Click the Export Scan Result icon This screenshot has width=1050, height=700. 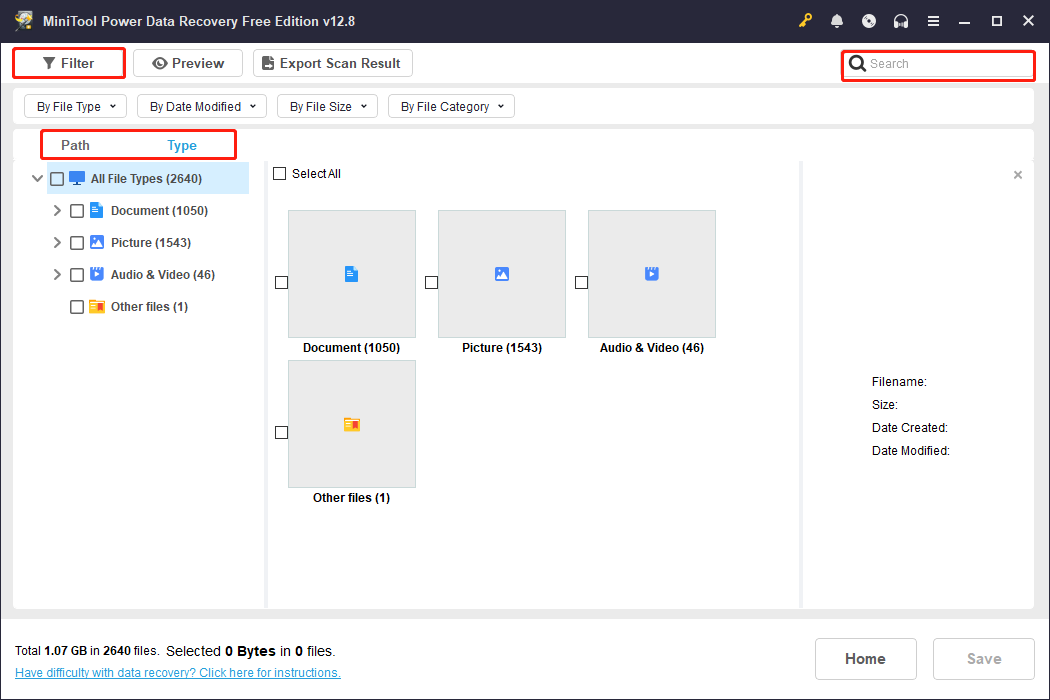267,62
